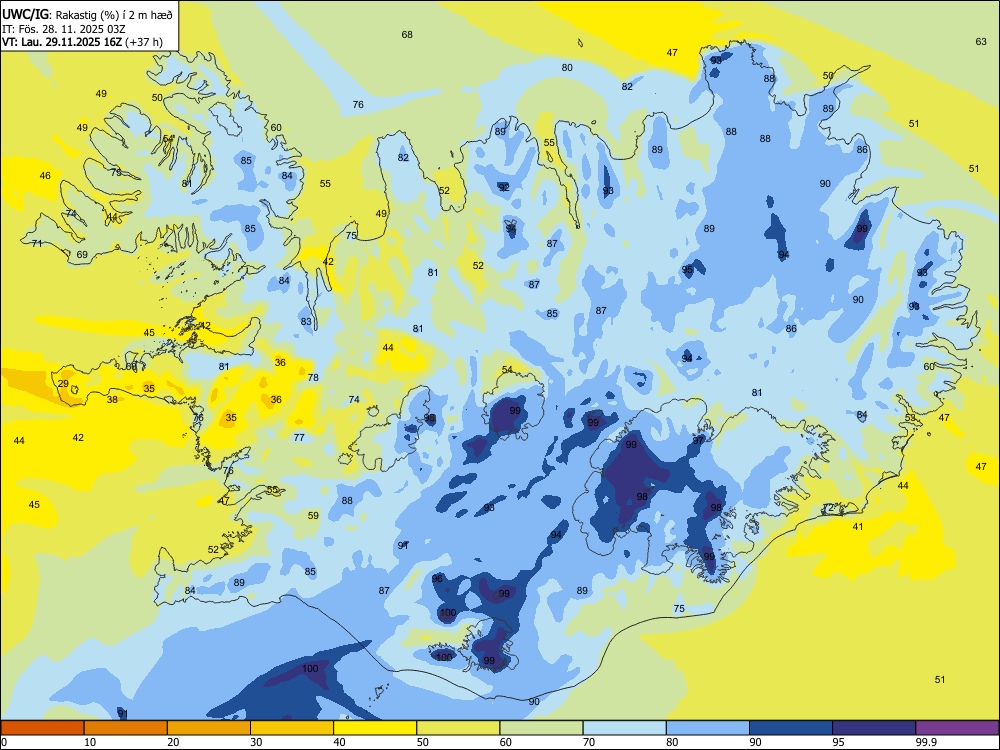
Task: Select the navy 95–99.9 legend swatch
Action: pos(874,728)
